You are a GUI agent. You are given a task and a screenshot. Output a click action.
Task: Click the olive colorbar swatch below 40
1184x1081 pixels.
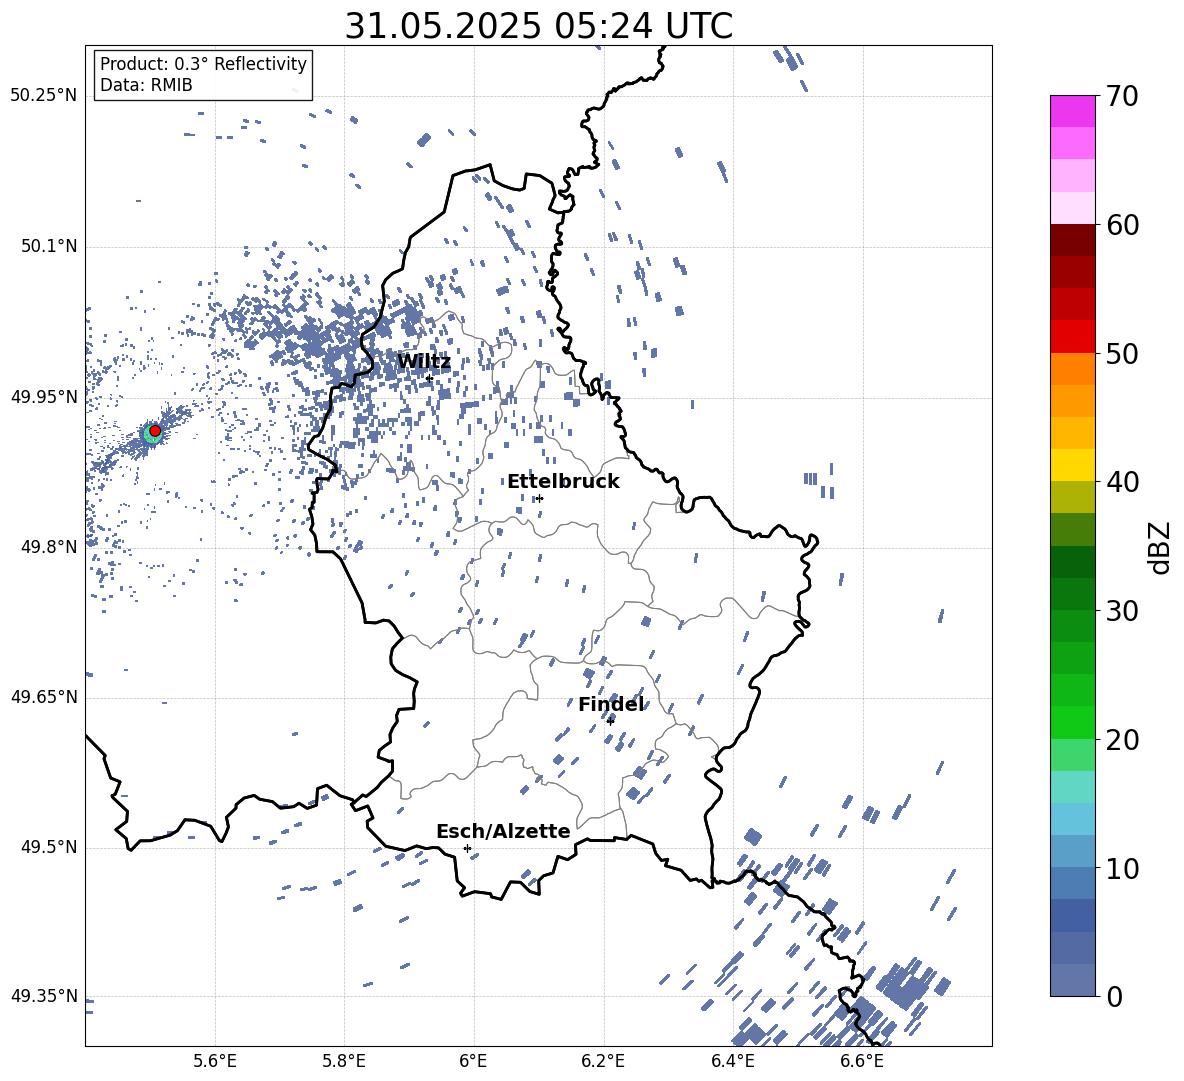point(1072,497)
